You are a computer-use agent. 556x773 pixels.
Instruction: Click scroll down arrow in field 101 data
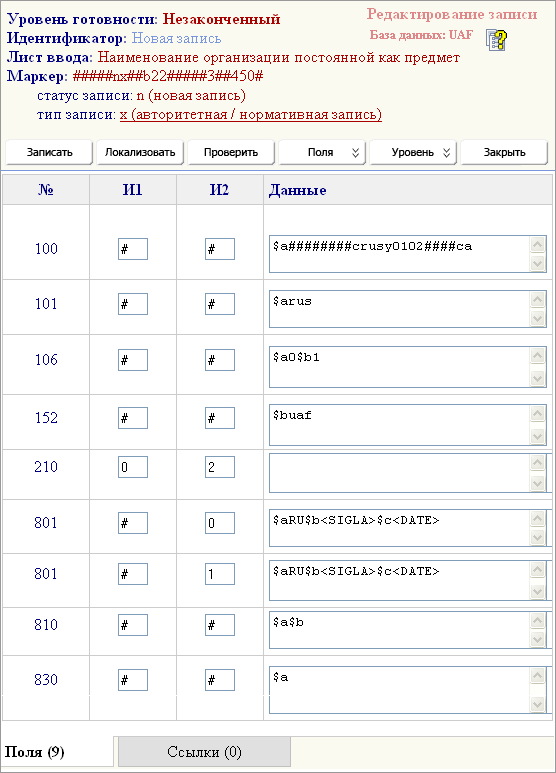point(537,319)
